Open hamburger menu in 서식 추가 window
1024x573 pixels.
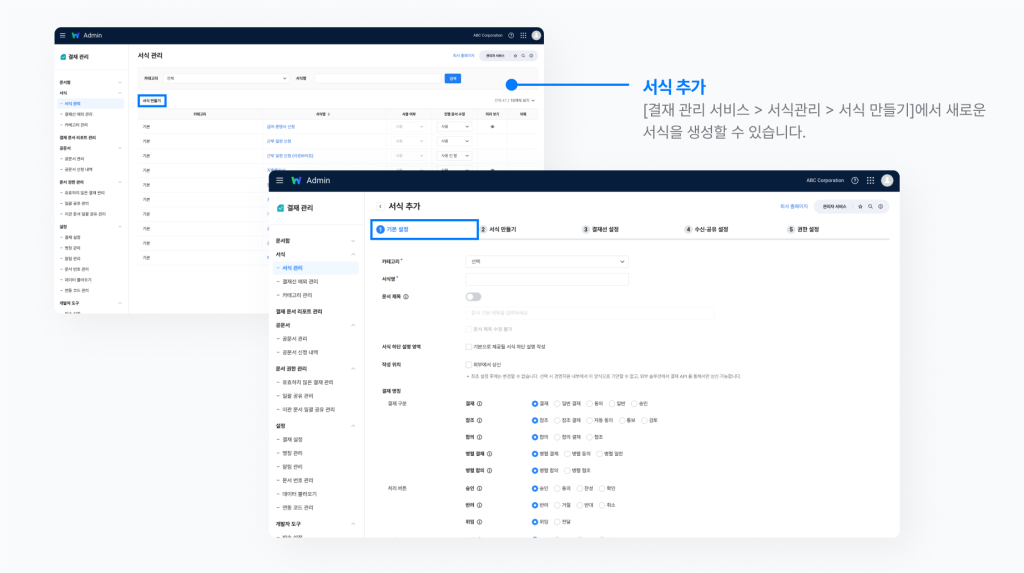pyautogui.click(x=279, y=181)
